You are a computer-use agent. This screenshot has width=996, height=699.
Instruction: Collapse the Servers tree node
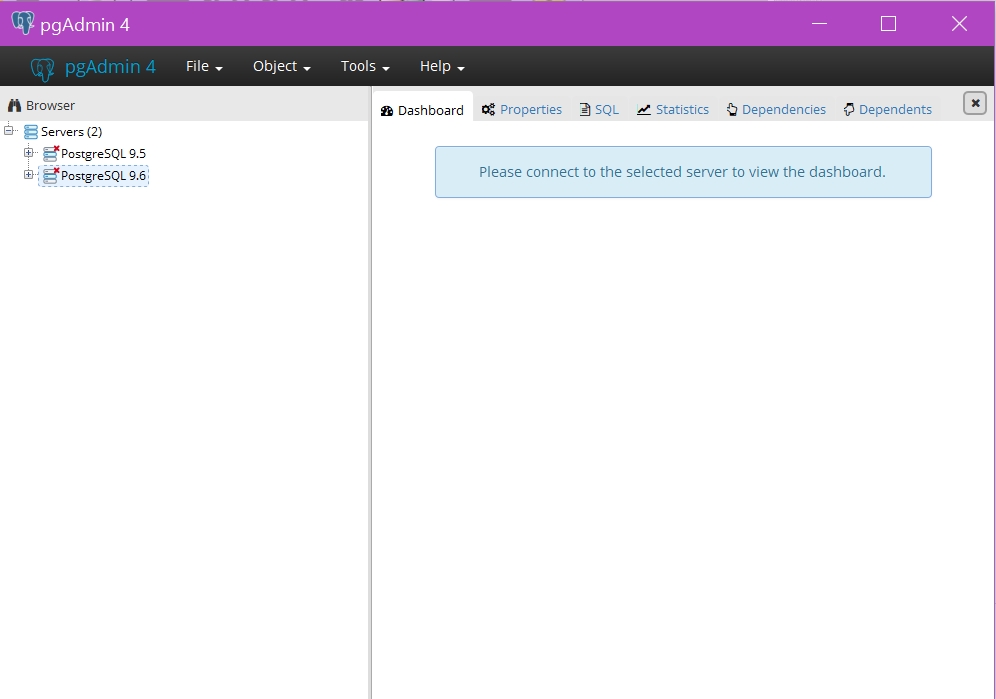click(9, 130)
